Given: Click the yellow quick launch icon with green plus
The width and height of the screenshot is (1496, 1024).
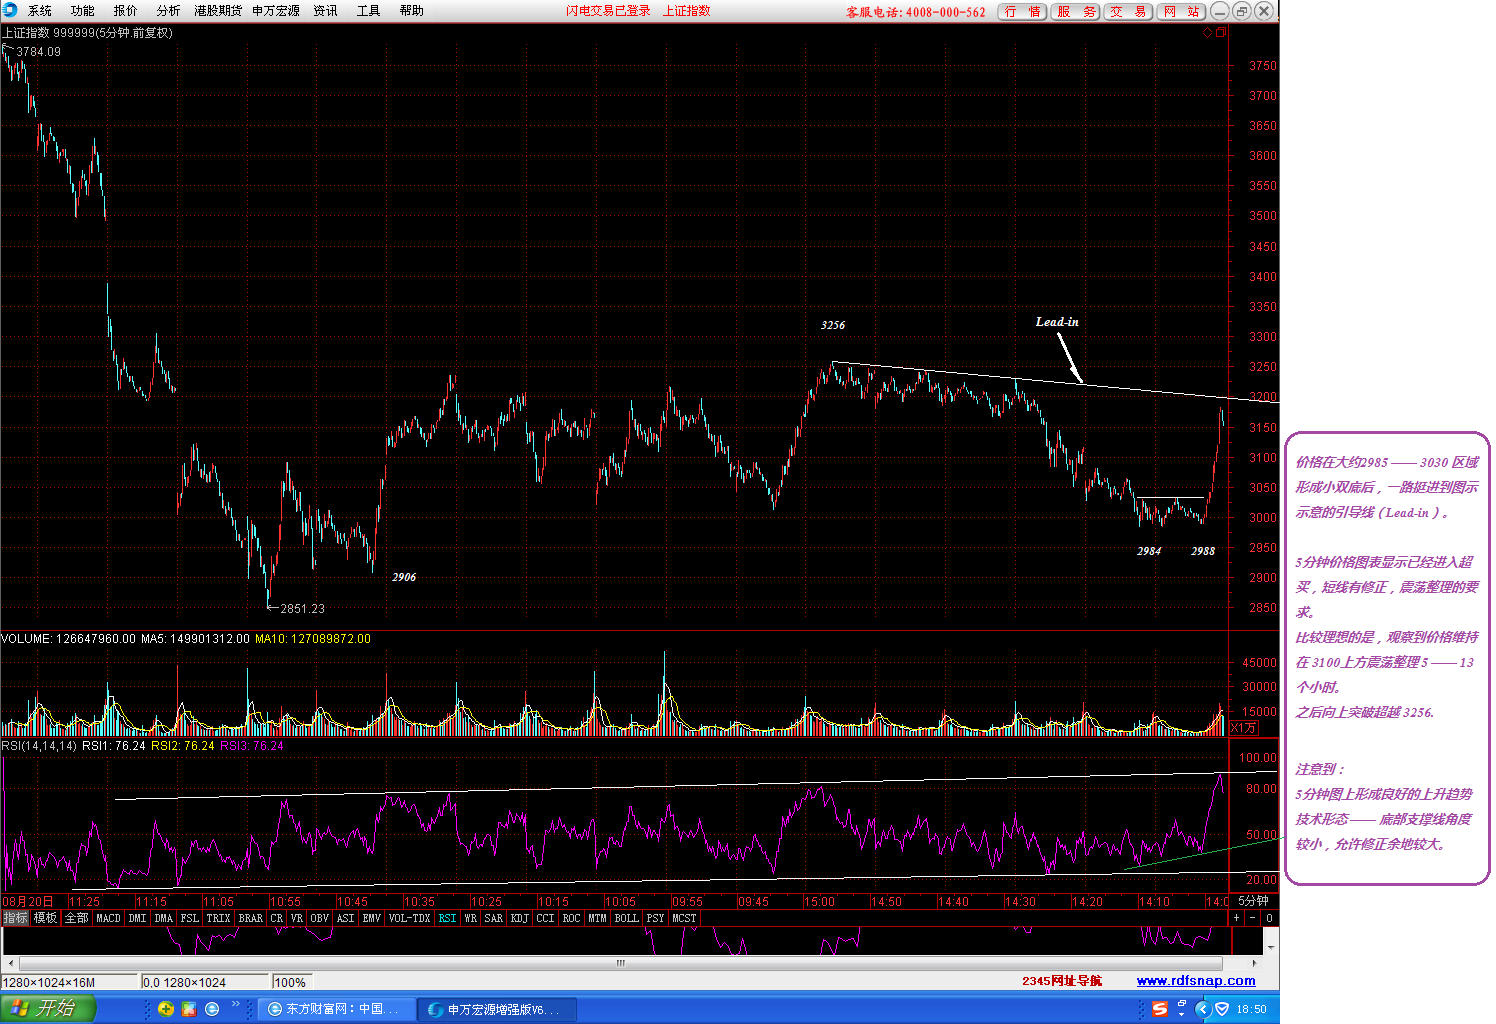Looking at the screenshot, I should coord(166,1009).
